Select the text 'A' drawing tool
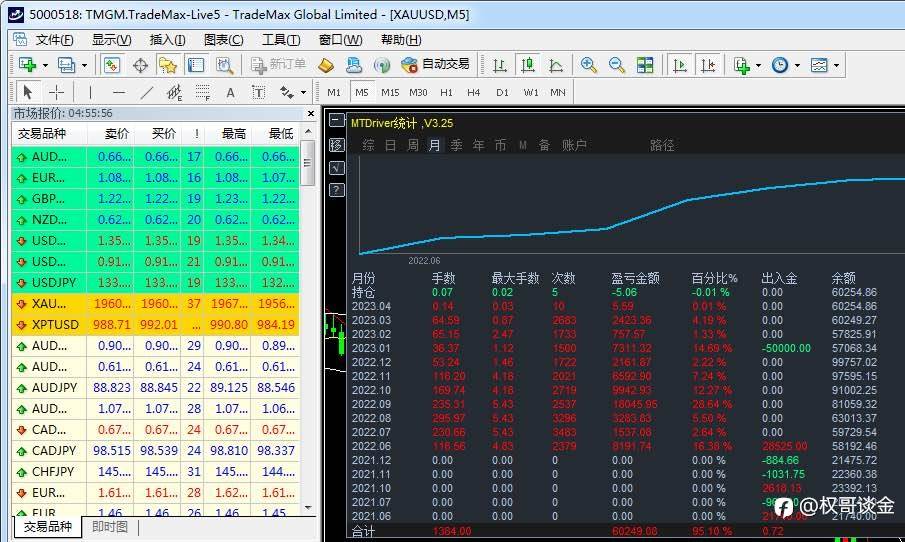The width and height of the screenshot is (905, 542). point(230,92)
